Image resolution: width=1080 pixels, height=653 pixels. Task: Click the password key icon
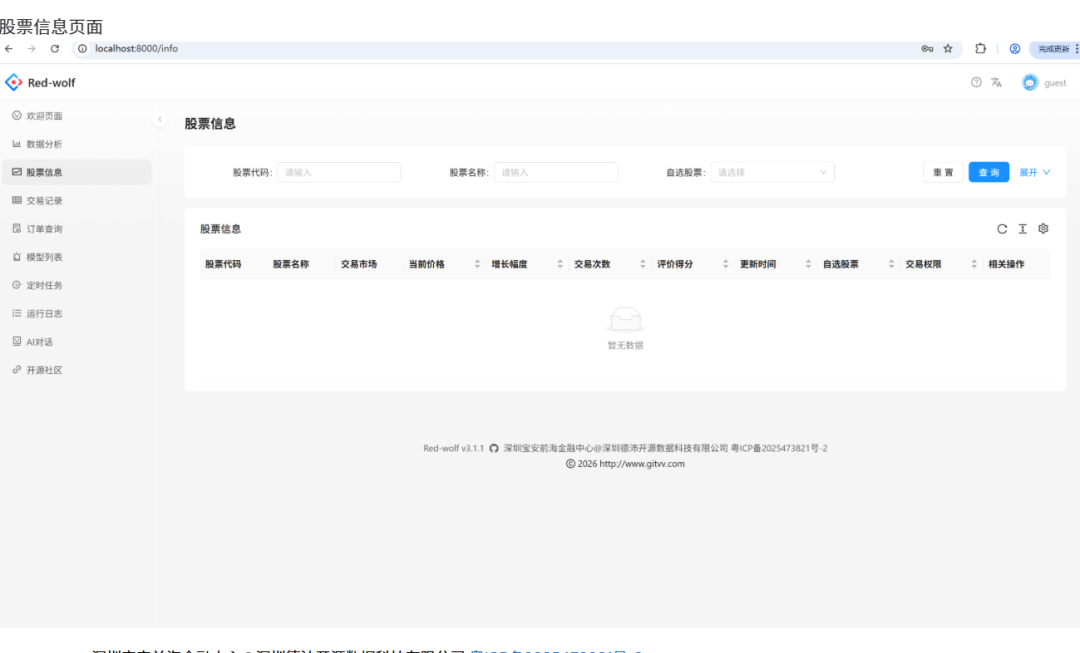927,49
